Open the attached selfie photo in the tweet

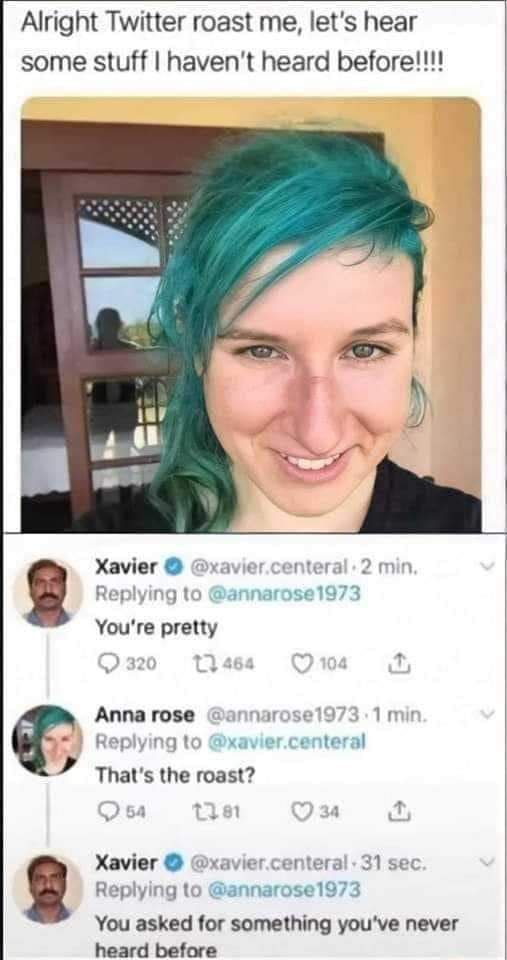[x=251, y=315]
